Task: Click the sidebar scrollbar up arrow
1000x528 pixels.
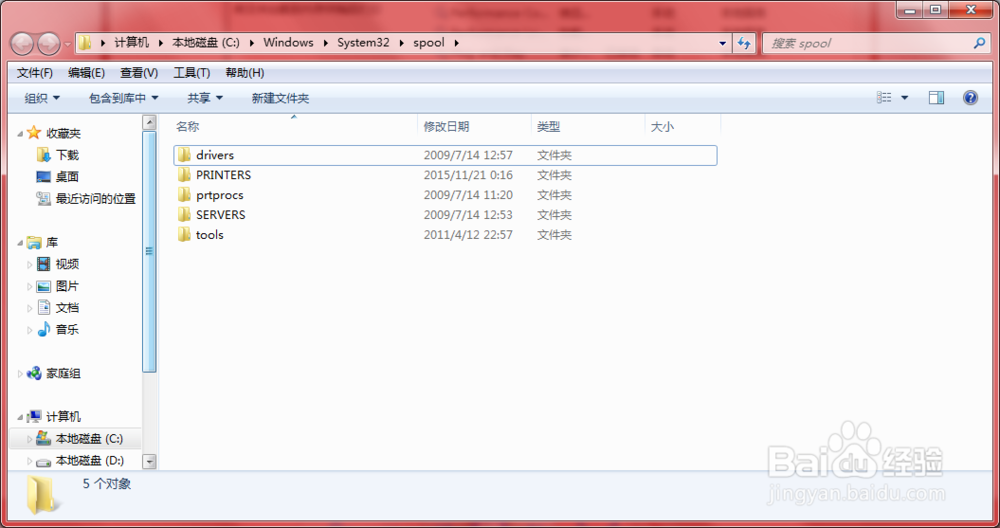Action: (x=149, y=121)
